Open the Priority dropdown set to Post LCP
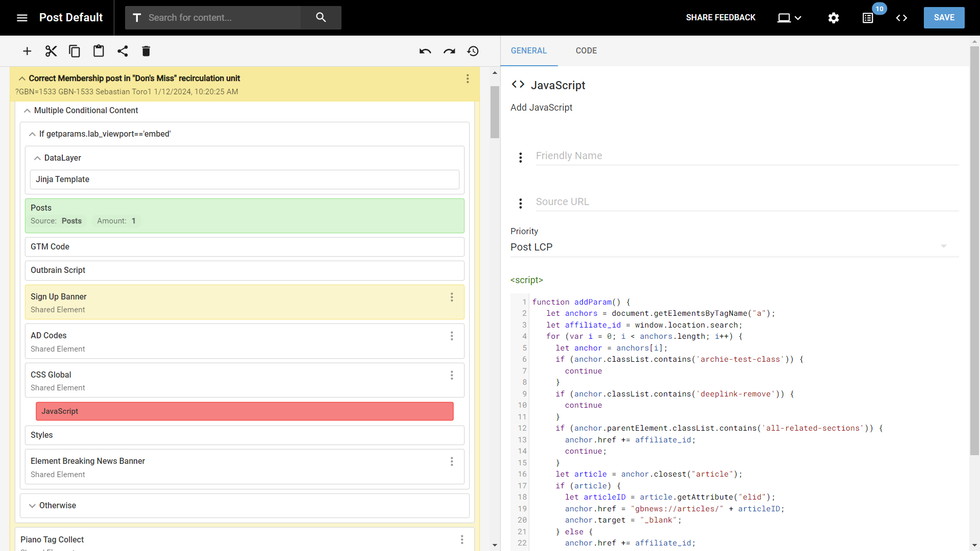This screenshot has width=980, height=551. 730,247
